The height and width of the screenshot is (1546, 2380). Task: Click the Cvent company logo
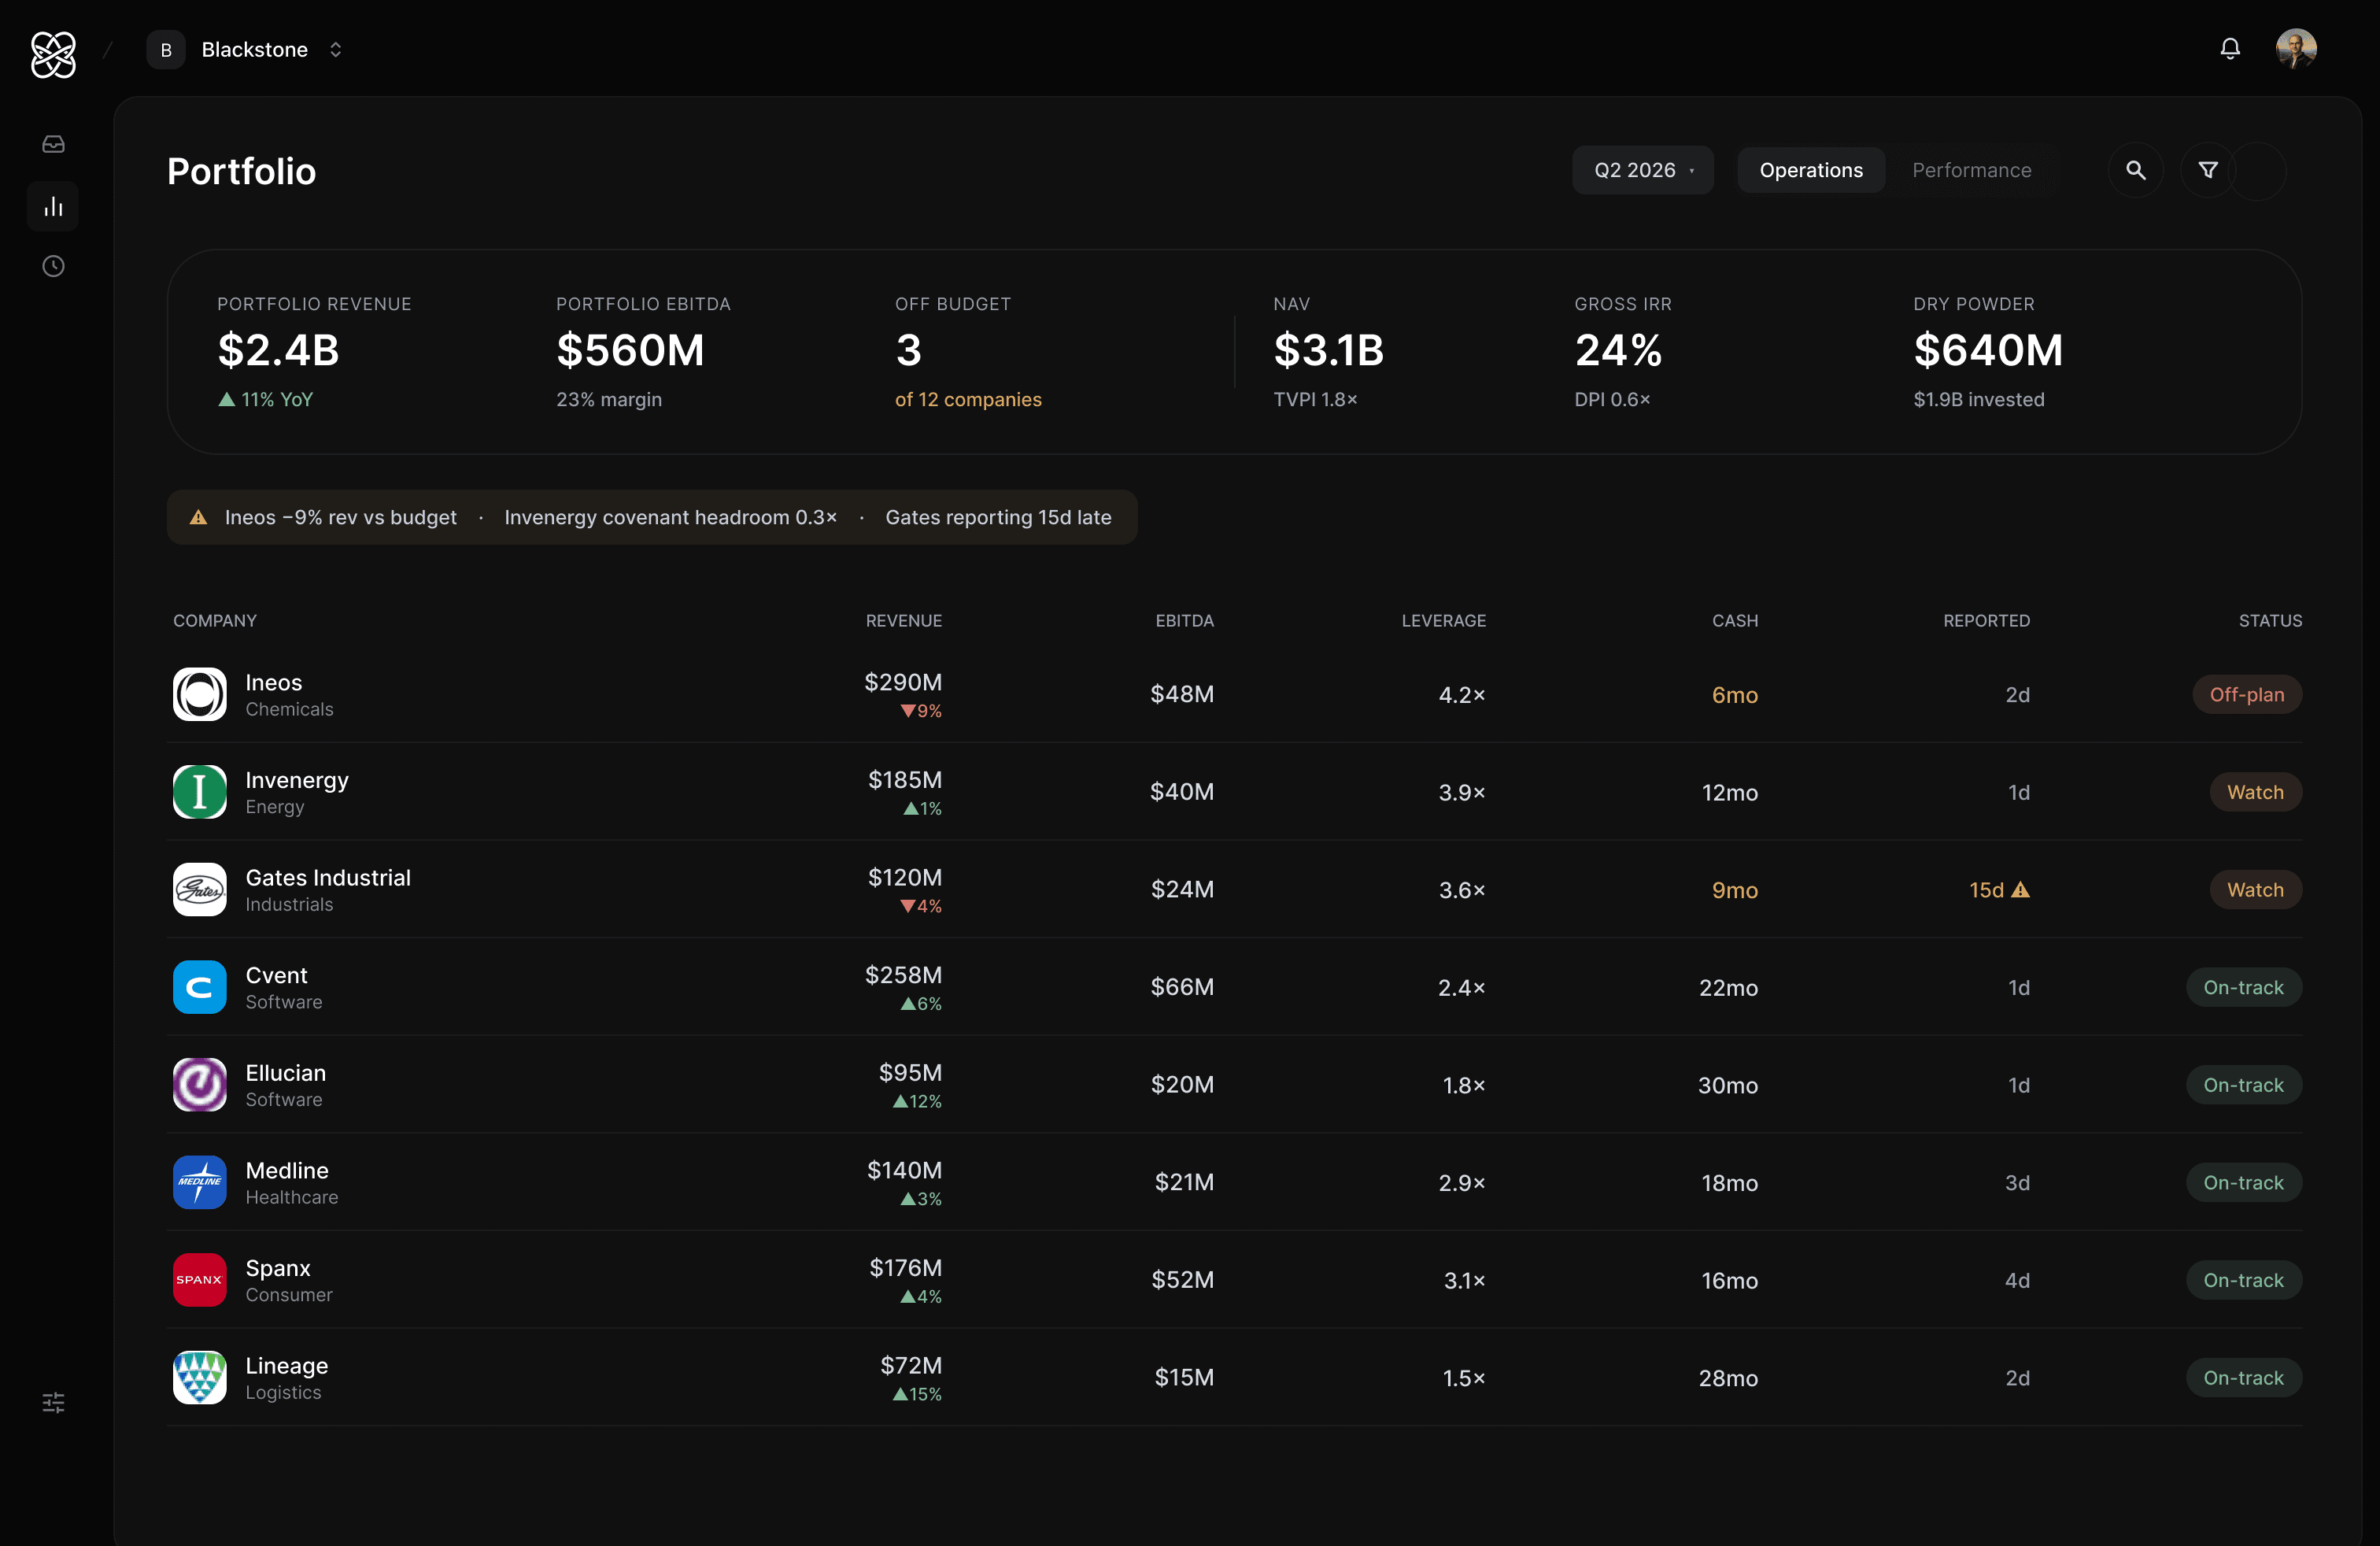click(x=200, y=988)
